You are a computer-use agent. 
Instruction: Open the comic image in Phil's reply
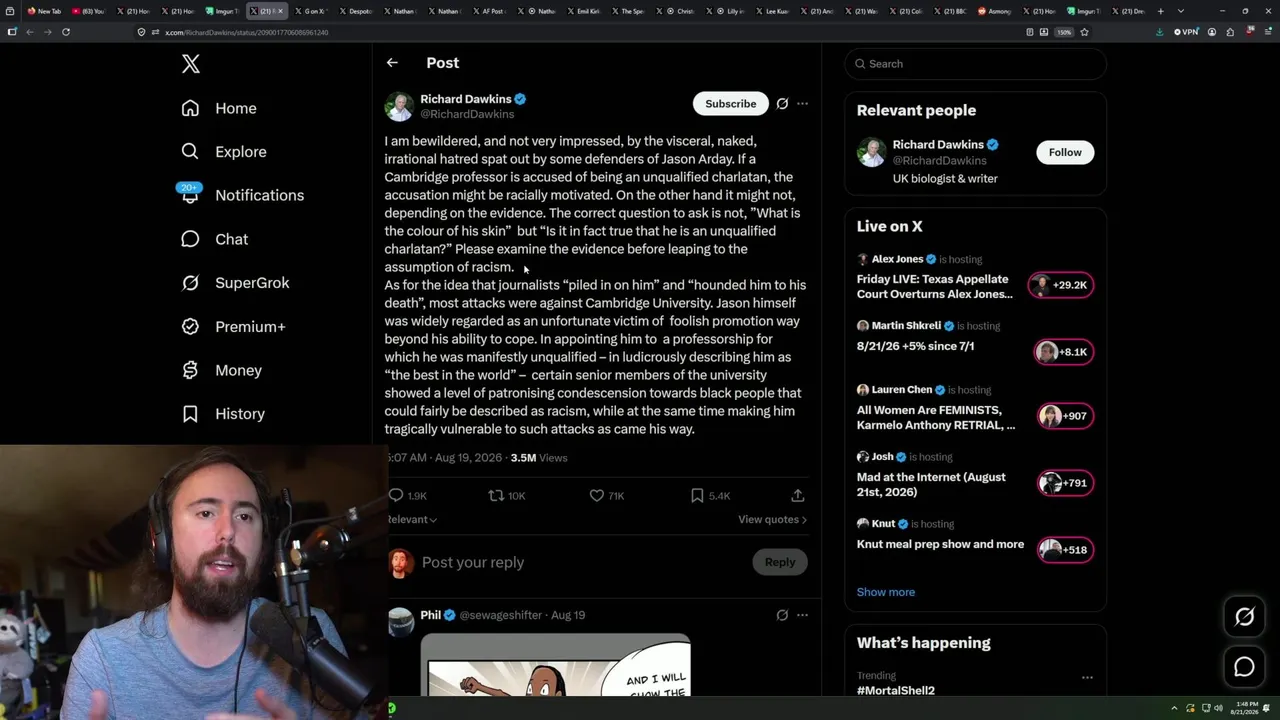tap(555, 666)
